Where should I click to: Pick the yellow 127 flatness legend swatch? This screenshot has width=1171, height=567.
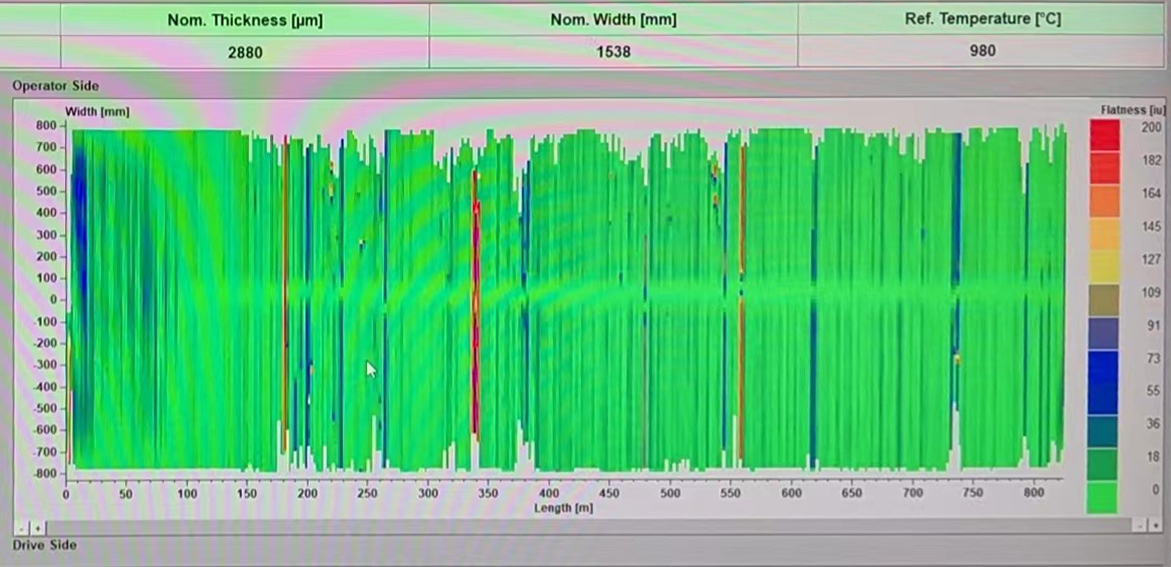(x=1103, y=266)
